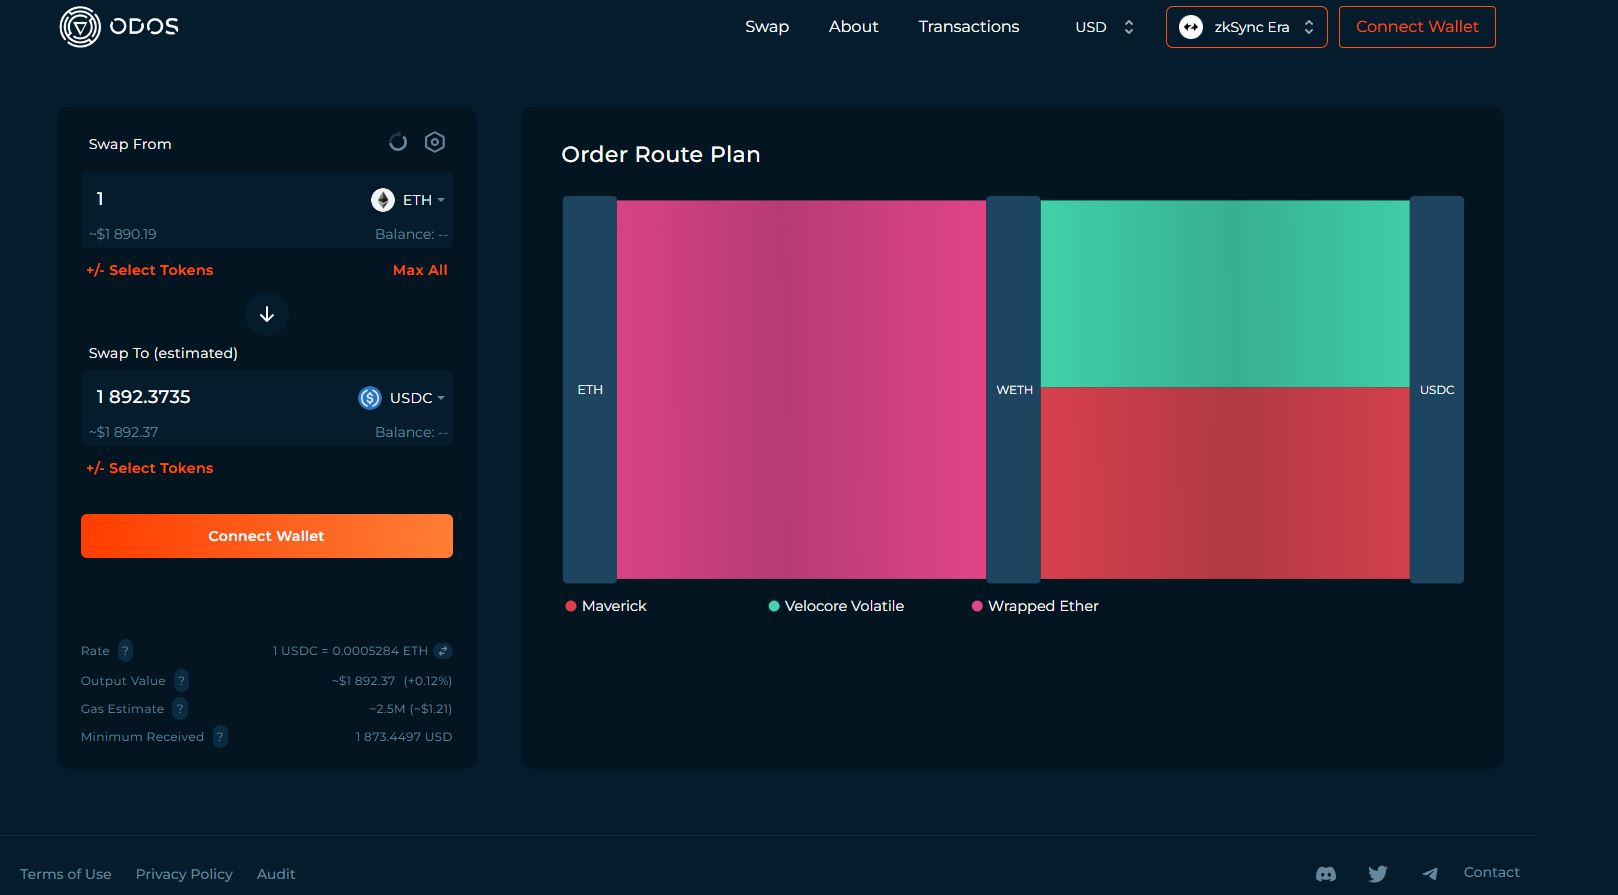
Task: Click the rate text 1 USDC = 0.0005284 ETH
Action: pyautogui.click(x=350, y=651)
